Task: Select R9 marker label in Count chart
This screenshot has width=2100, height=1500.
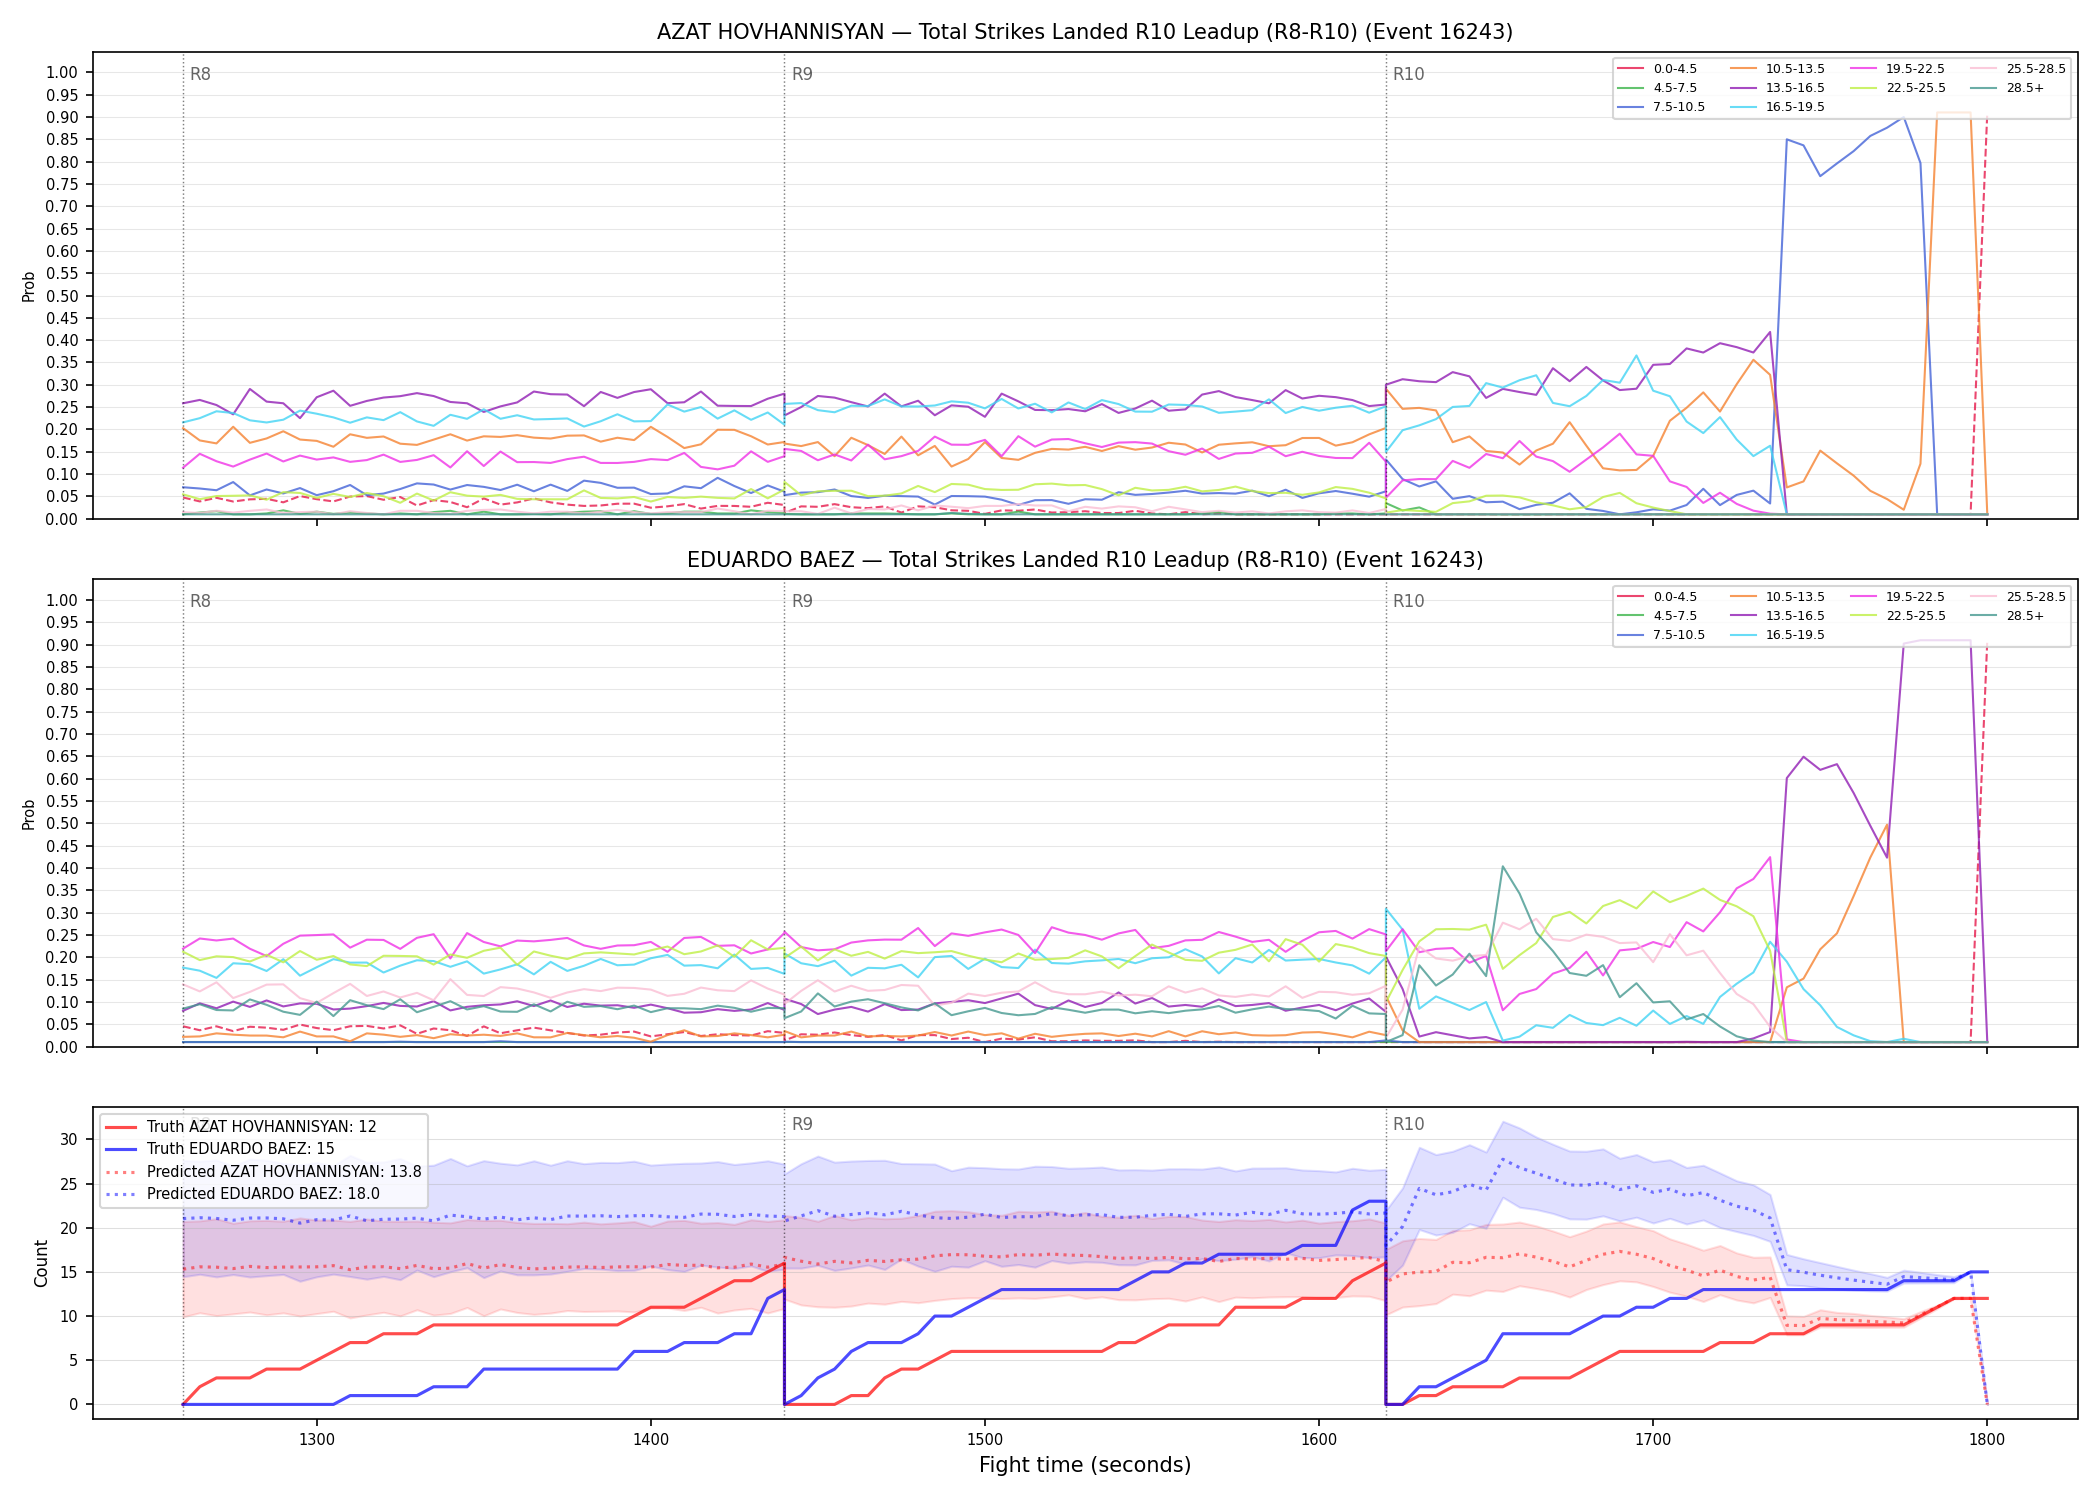Action: tap(802, 1124)
